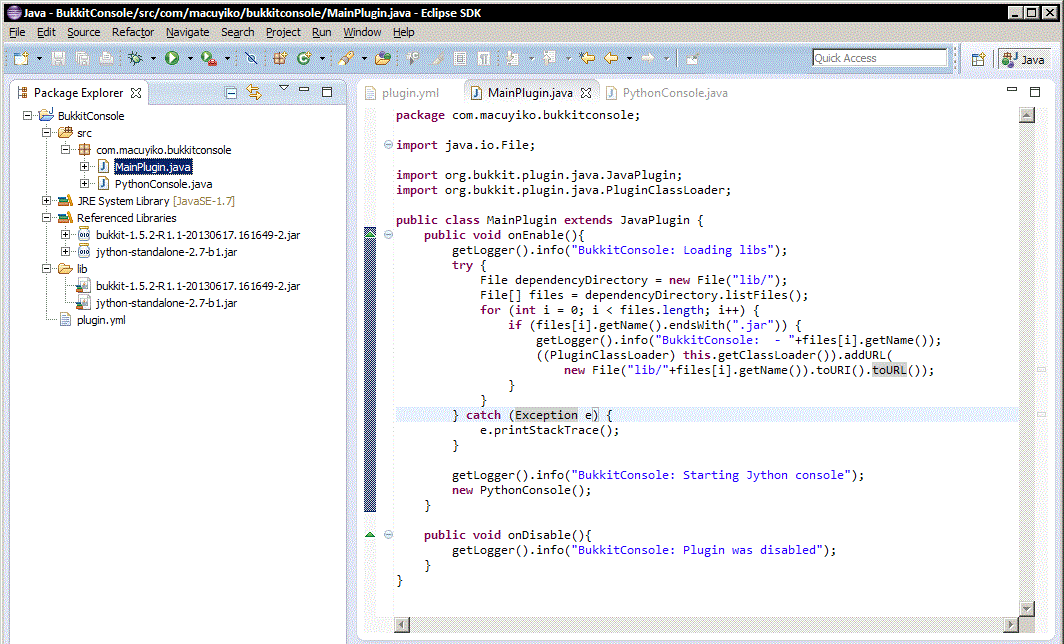Close the Package Explorer view tab
1064x644 pixels.
click(136, 93)
